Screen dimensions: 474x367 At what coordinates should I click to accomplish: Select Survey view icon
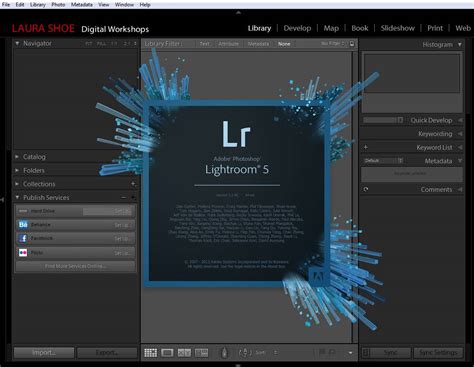point(201,352)
